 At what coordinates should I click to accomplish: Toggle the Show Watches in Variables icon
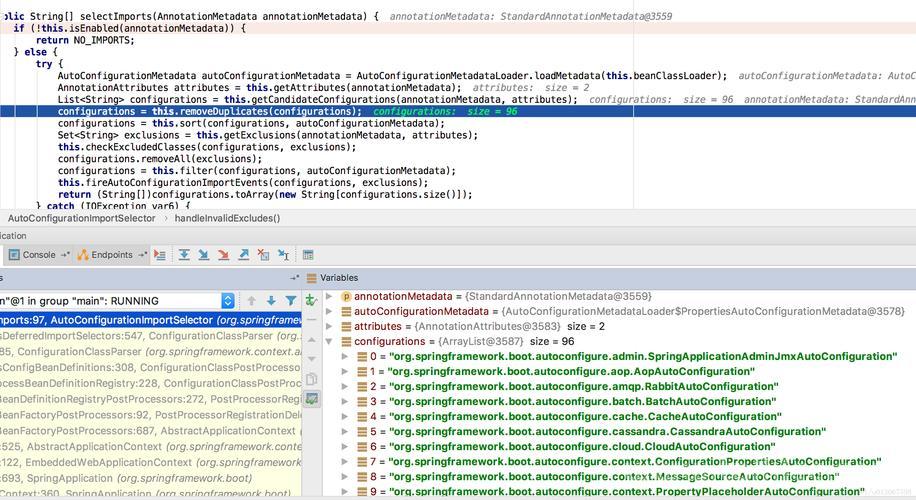pyautogui.click(x=312, y=399)
